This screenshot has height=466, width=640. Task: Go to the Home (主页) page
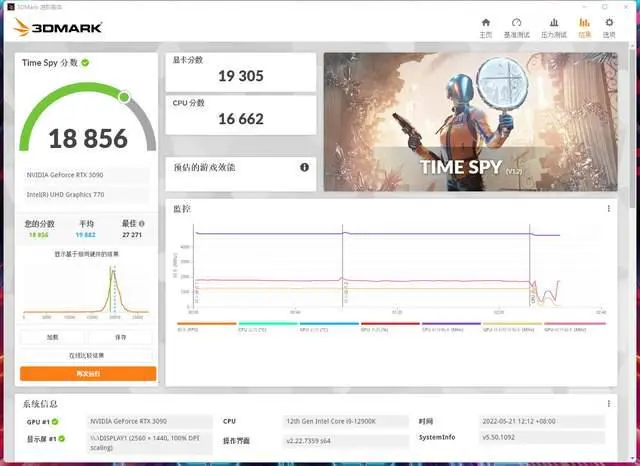485,28
